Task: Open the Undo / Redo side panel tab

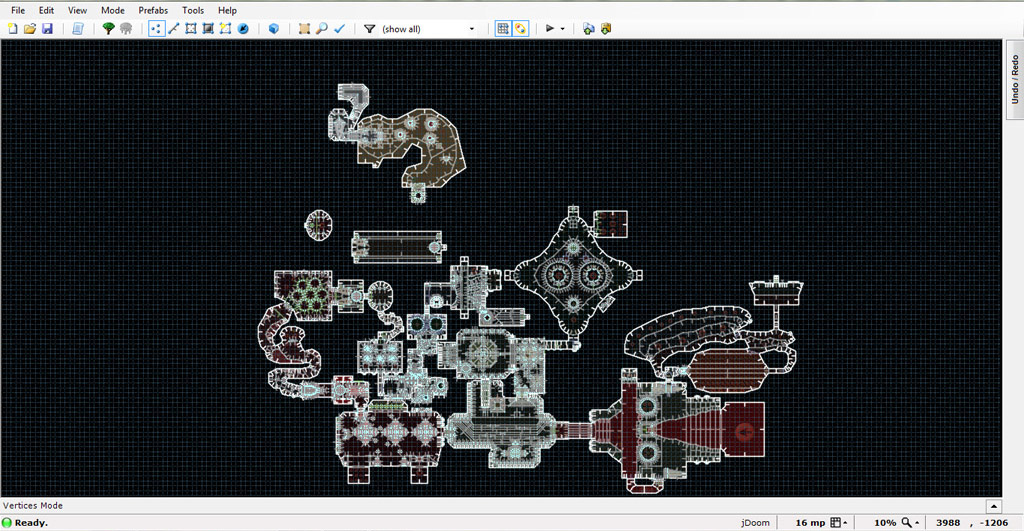Action: 1014,79
